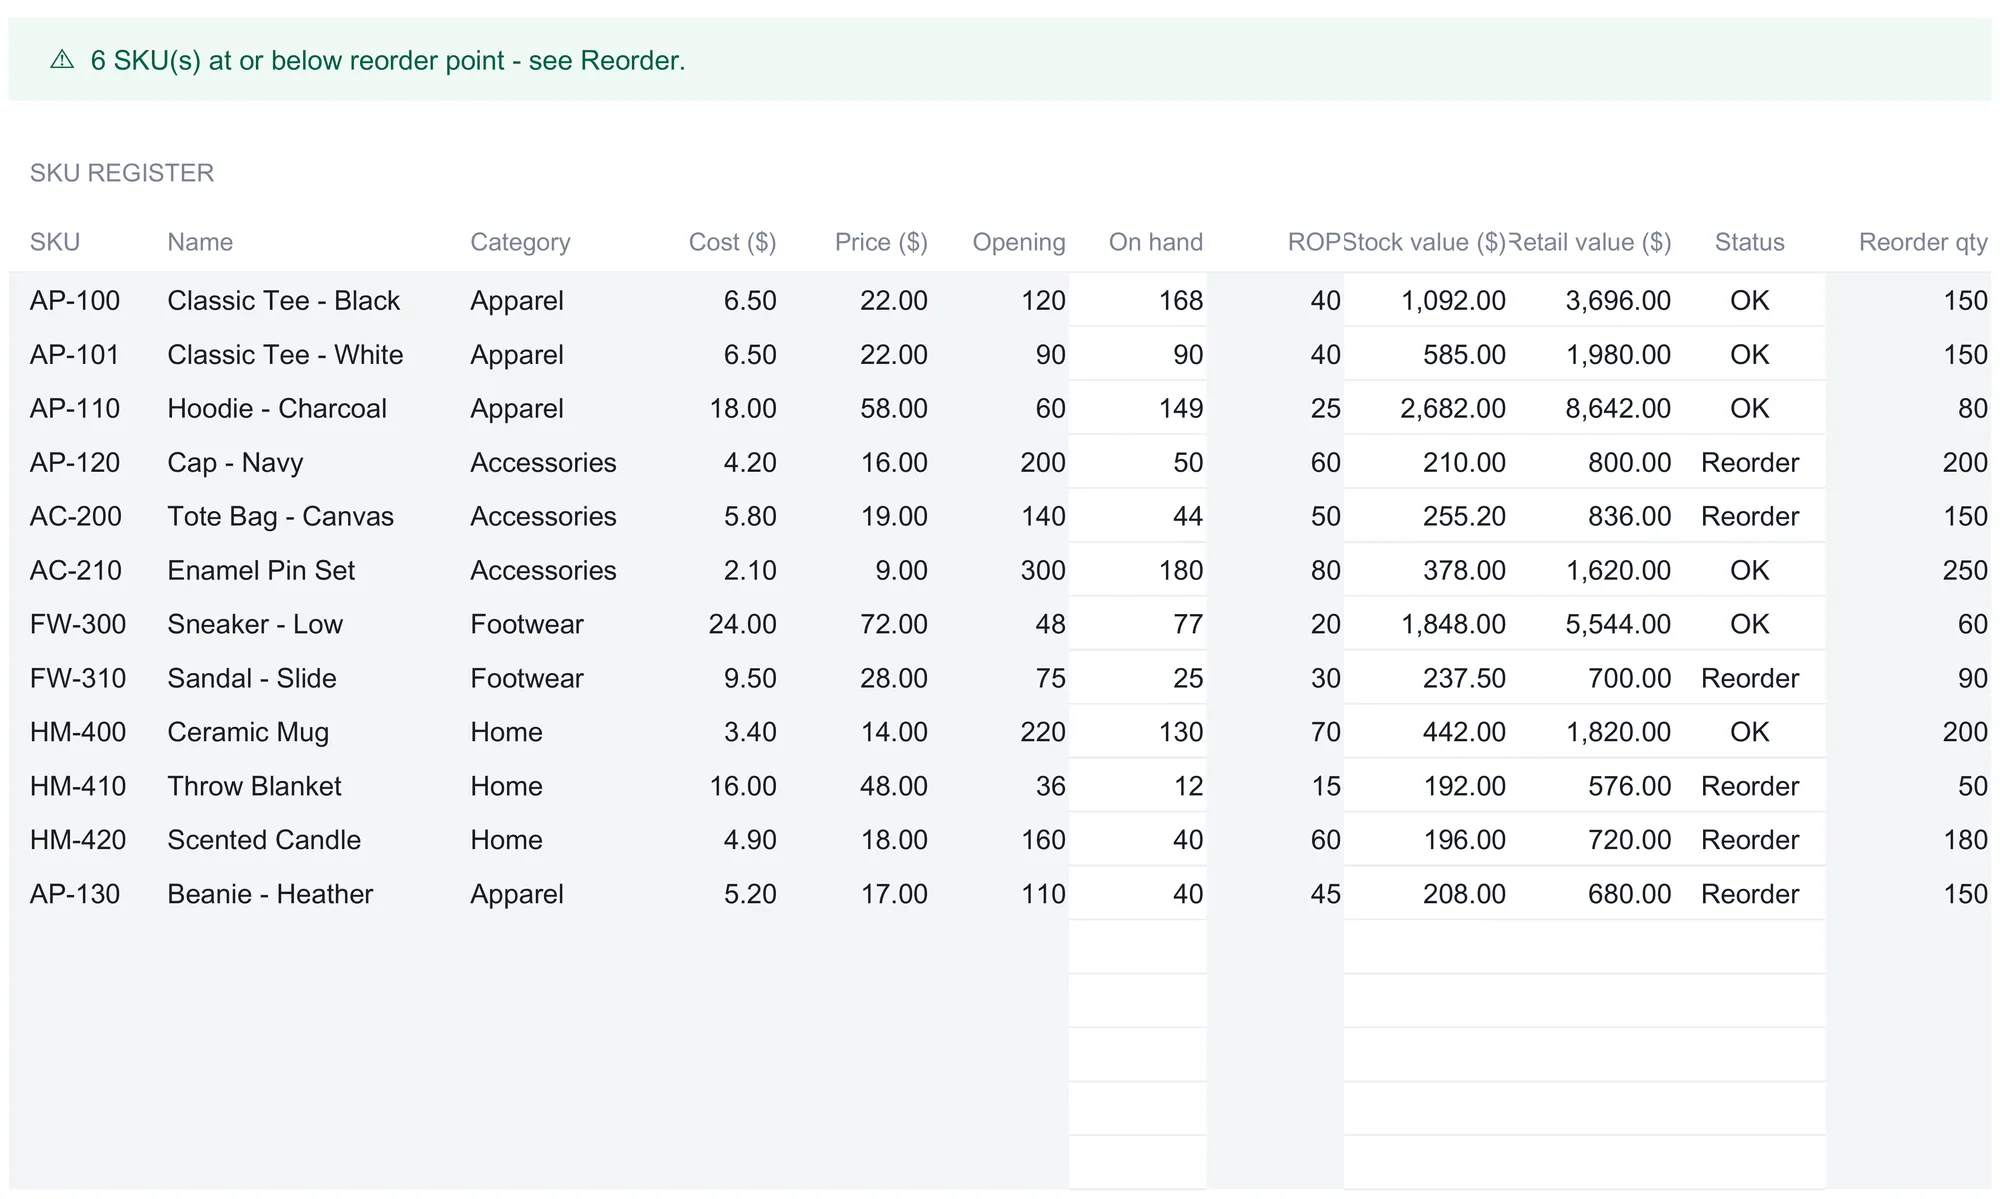Click stock value 1,848.00 for FW-300

pyautogui.click(x=1453, y=624)
